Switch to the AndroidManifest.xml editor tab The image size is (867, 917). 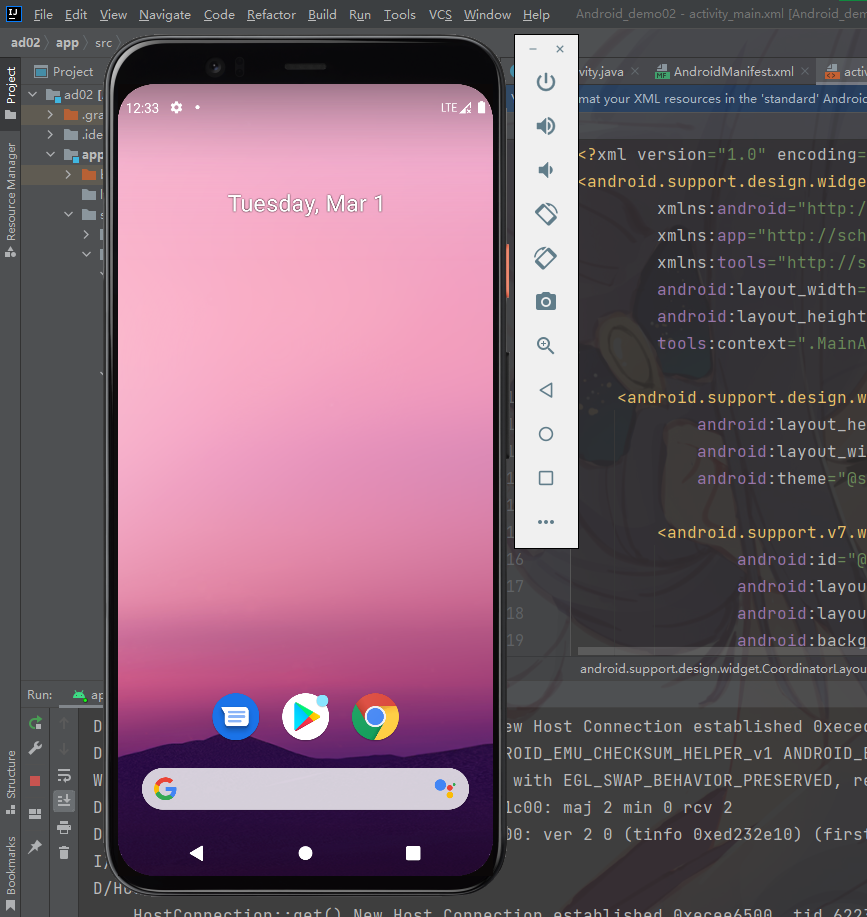733,71
